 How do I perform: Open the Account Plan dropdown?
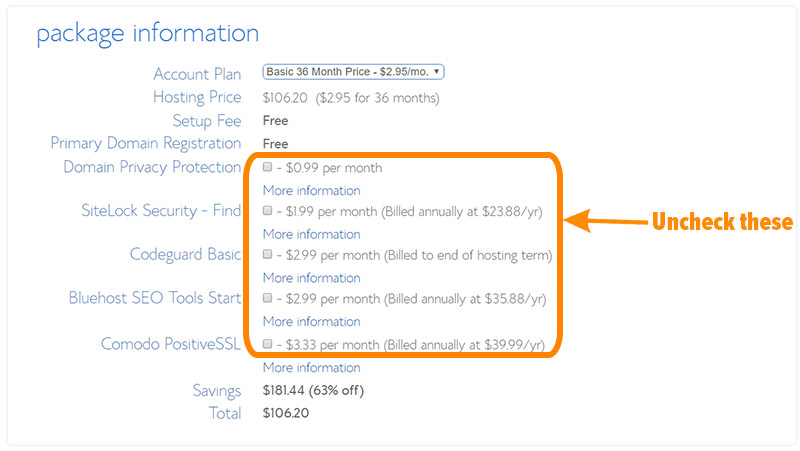353,72
